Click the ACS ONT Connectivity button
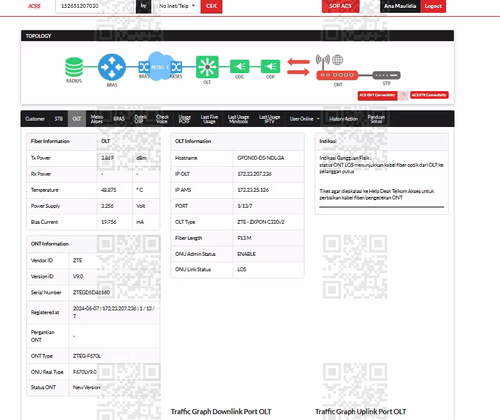The width and height of the screenshot is (500, 420). point(377,95)
